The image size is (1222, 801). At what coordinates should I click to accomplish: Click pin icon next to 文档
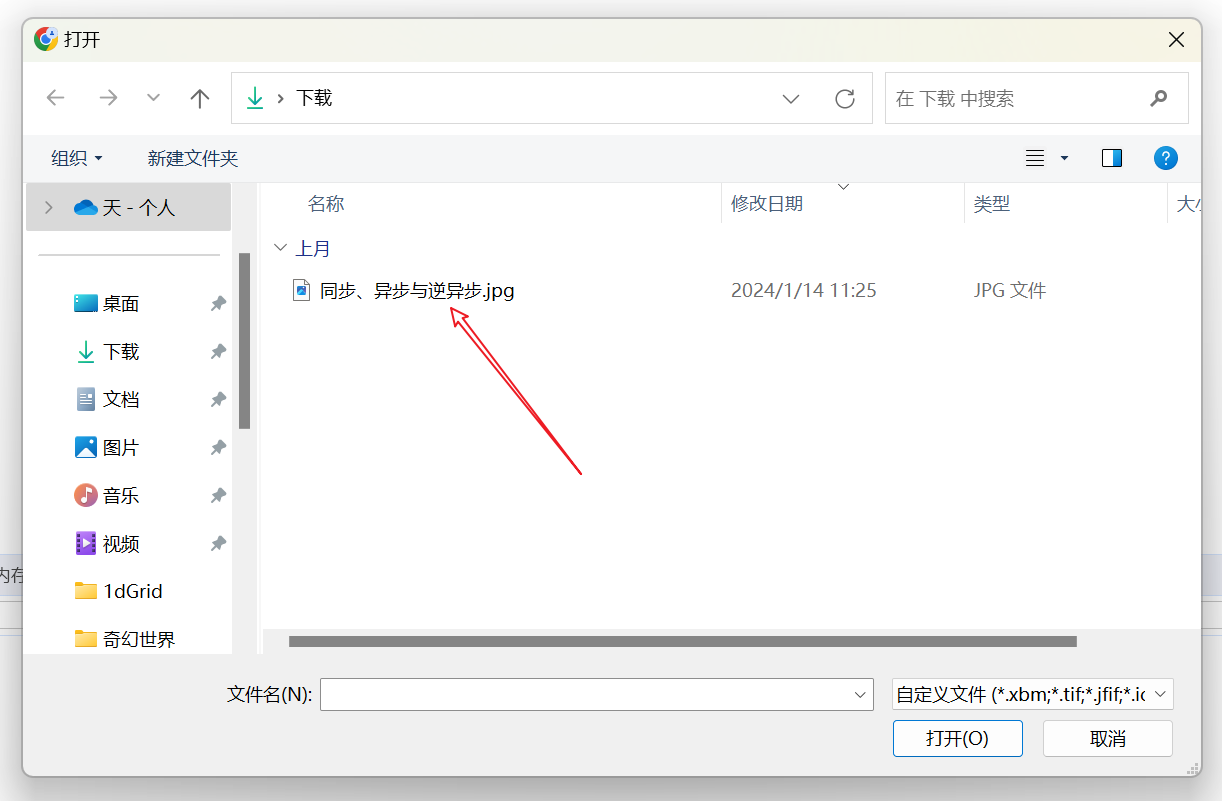pos(218,399)
